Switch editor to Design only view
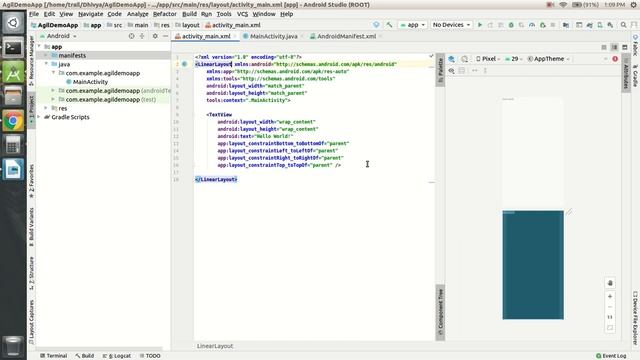Screen dimensions: 640x360 coord(624,47)
